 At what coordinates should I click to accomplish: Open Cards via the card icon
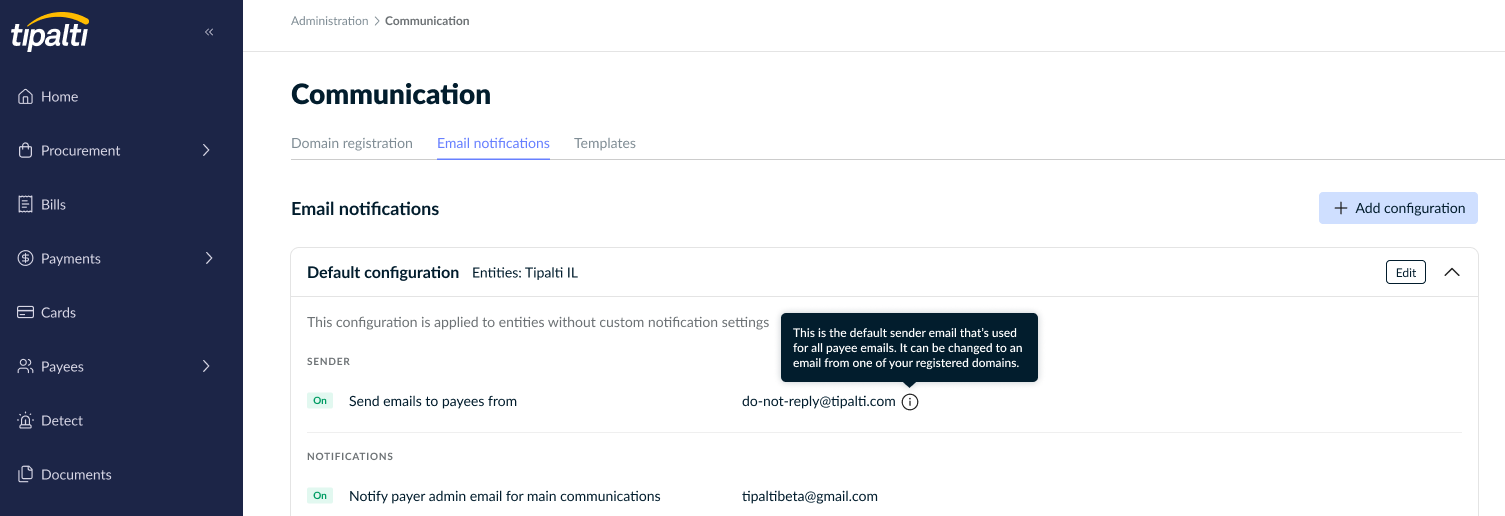pyautogui.click(x=26, y=312)
